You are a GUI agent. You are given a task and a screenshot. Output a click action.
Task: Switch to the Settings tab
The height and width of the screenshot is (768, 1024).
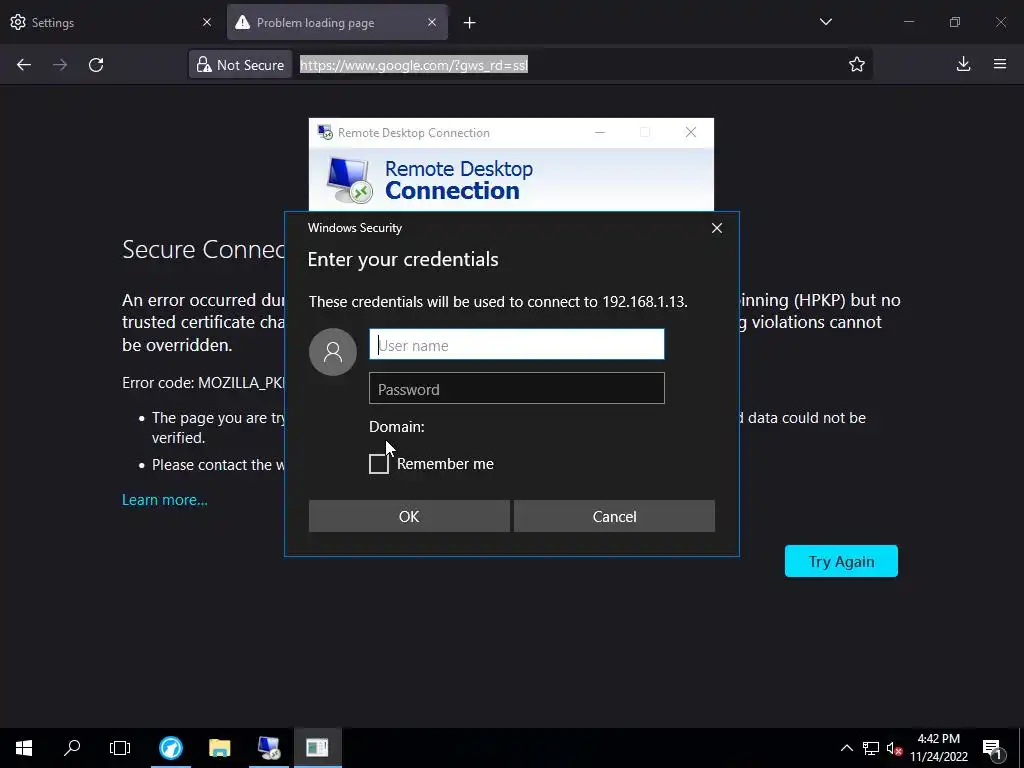(111, 22)
